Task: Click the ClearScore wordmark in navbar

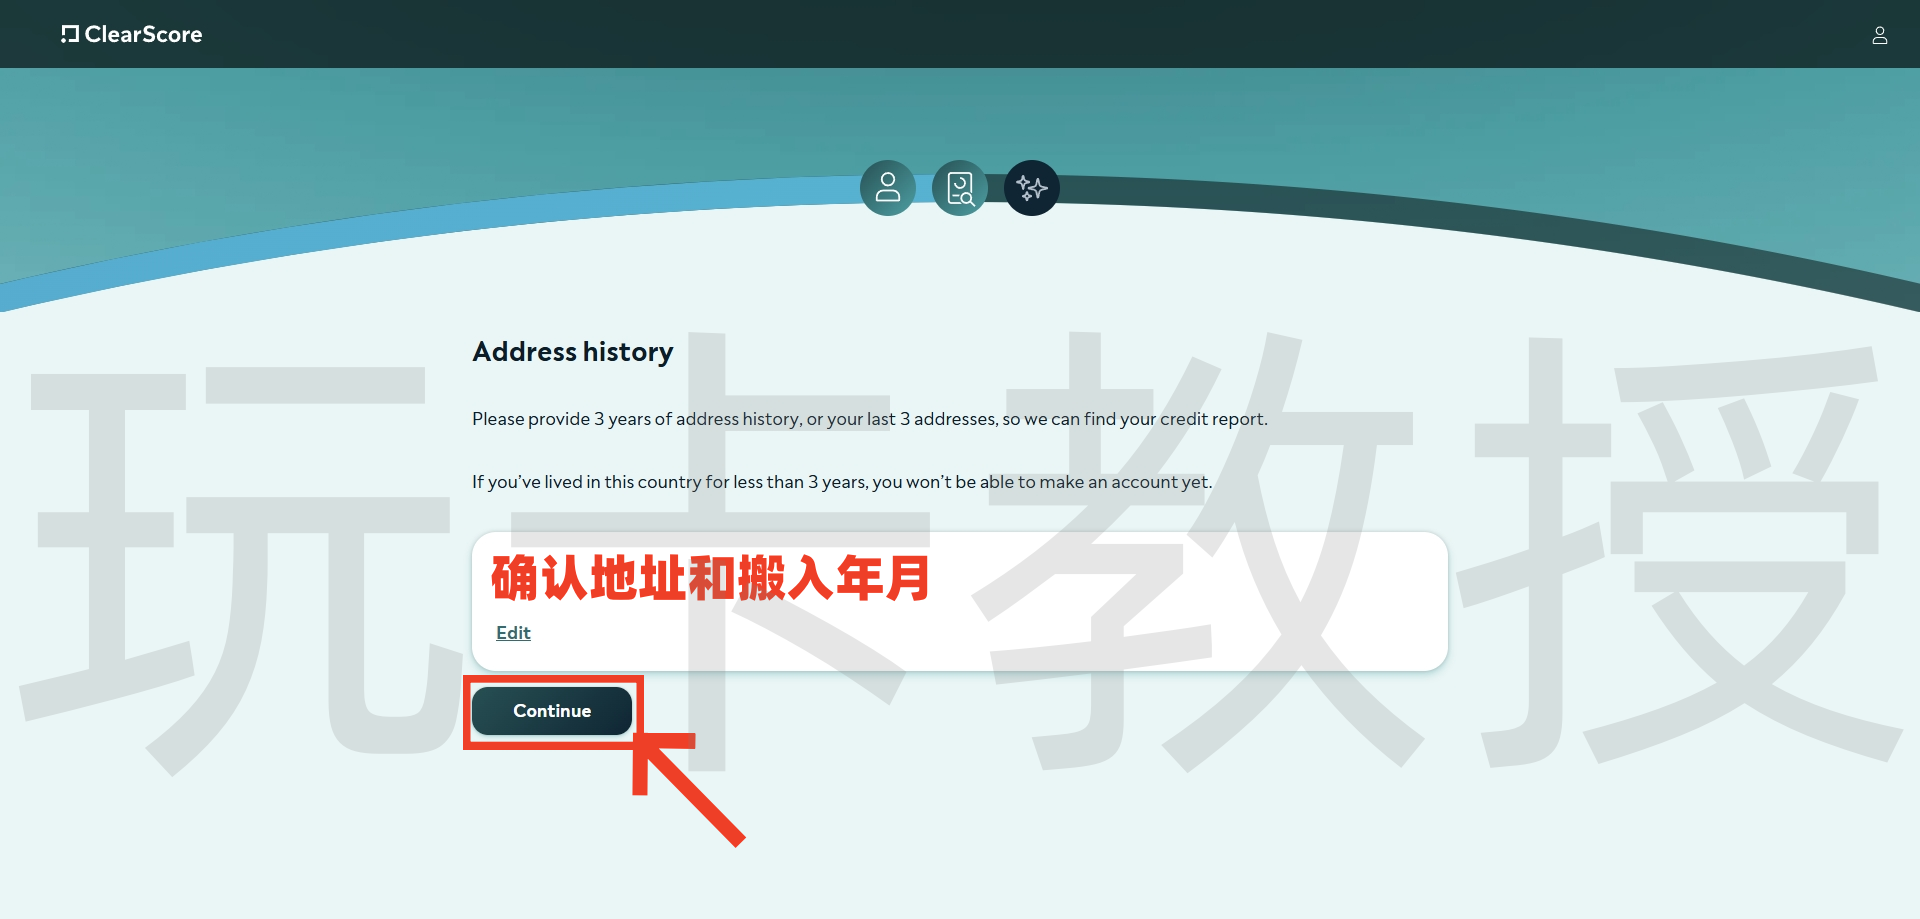Action: pos(144,34)
